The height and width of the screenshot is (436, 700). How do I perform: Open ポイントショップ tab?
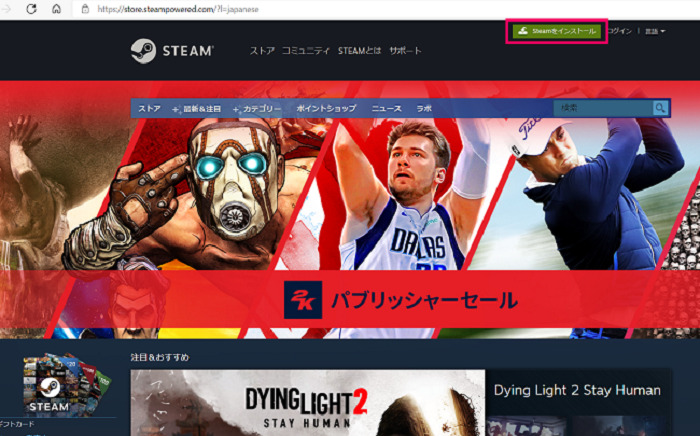coord(326,108)
